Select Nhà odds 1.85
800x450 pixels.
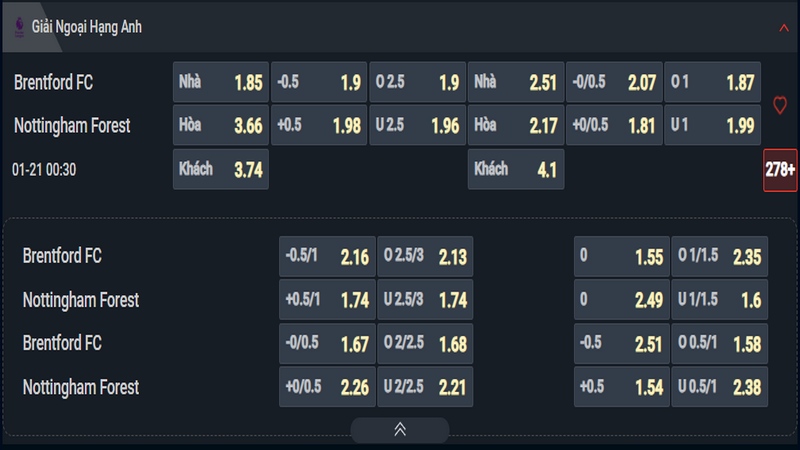click(x=221, y=82)
